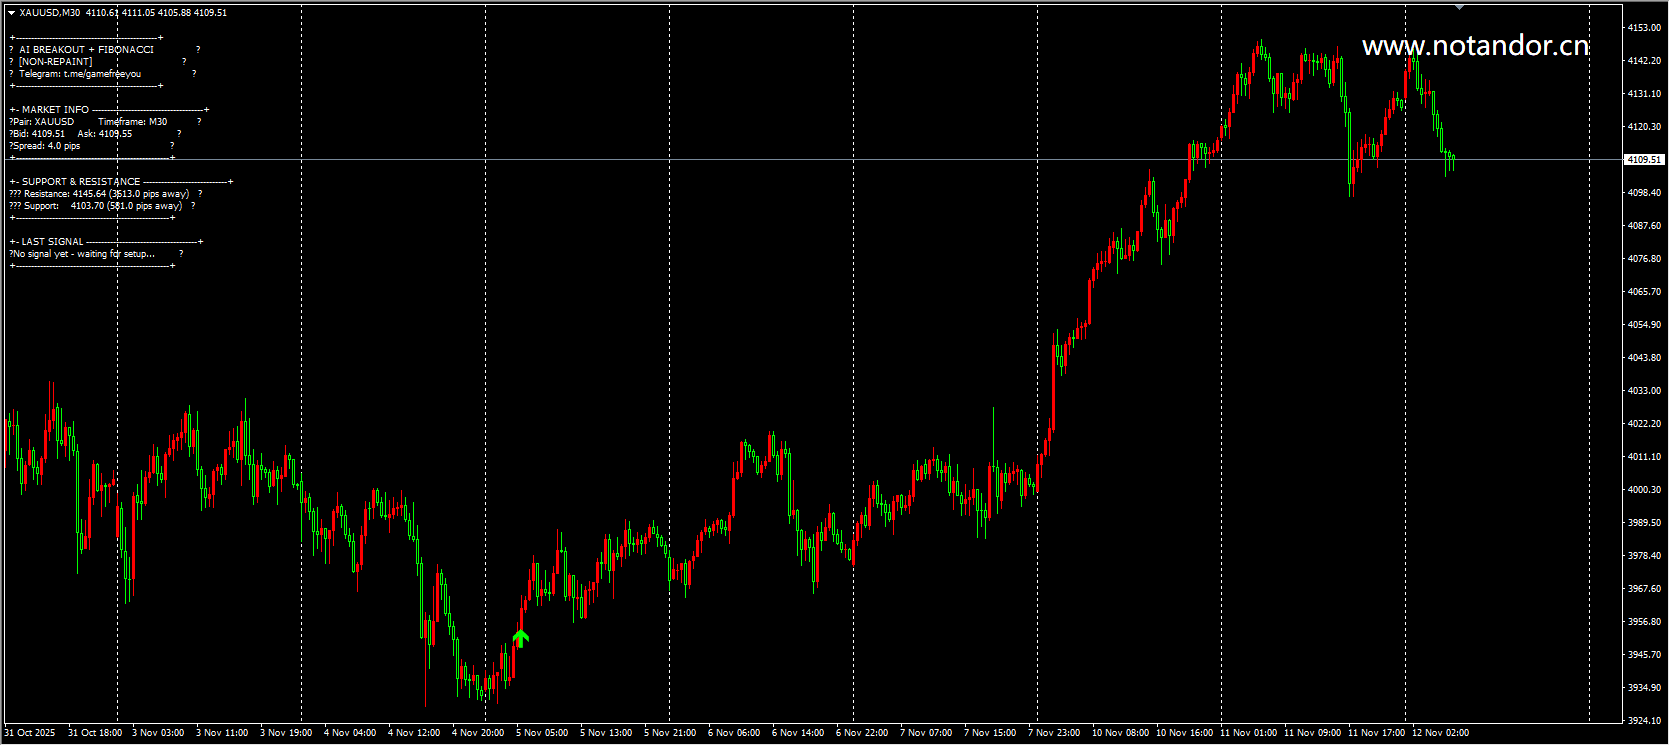Screen dimensions: 1670x746
Task: Click the 3967.60 price scale label
Action: click(1644, 589)
